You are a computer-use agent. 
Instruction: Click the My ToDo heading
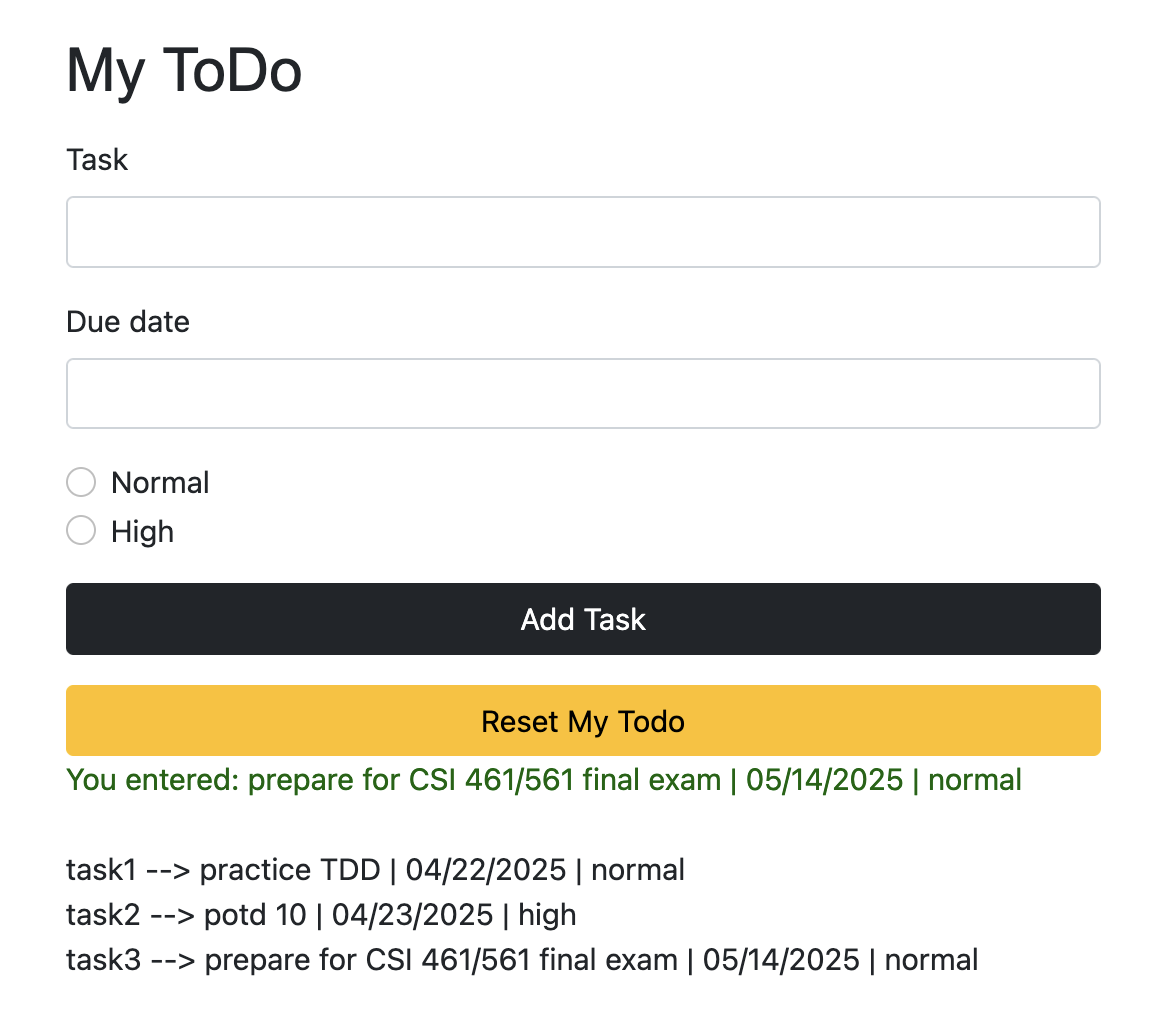click(x=184, y=70)
